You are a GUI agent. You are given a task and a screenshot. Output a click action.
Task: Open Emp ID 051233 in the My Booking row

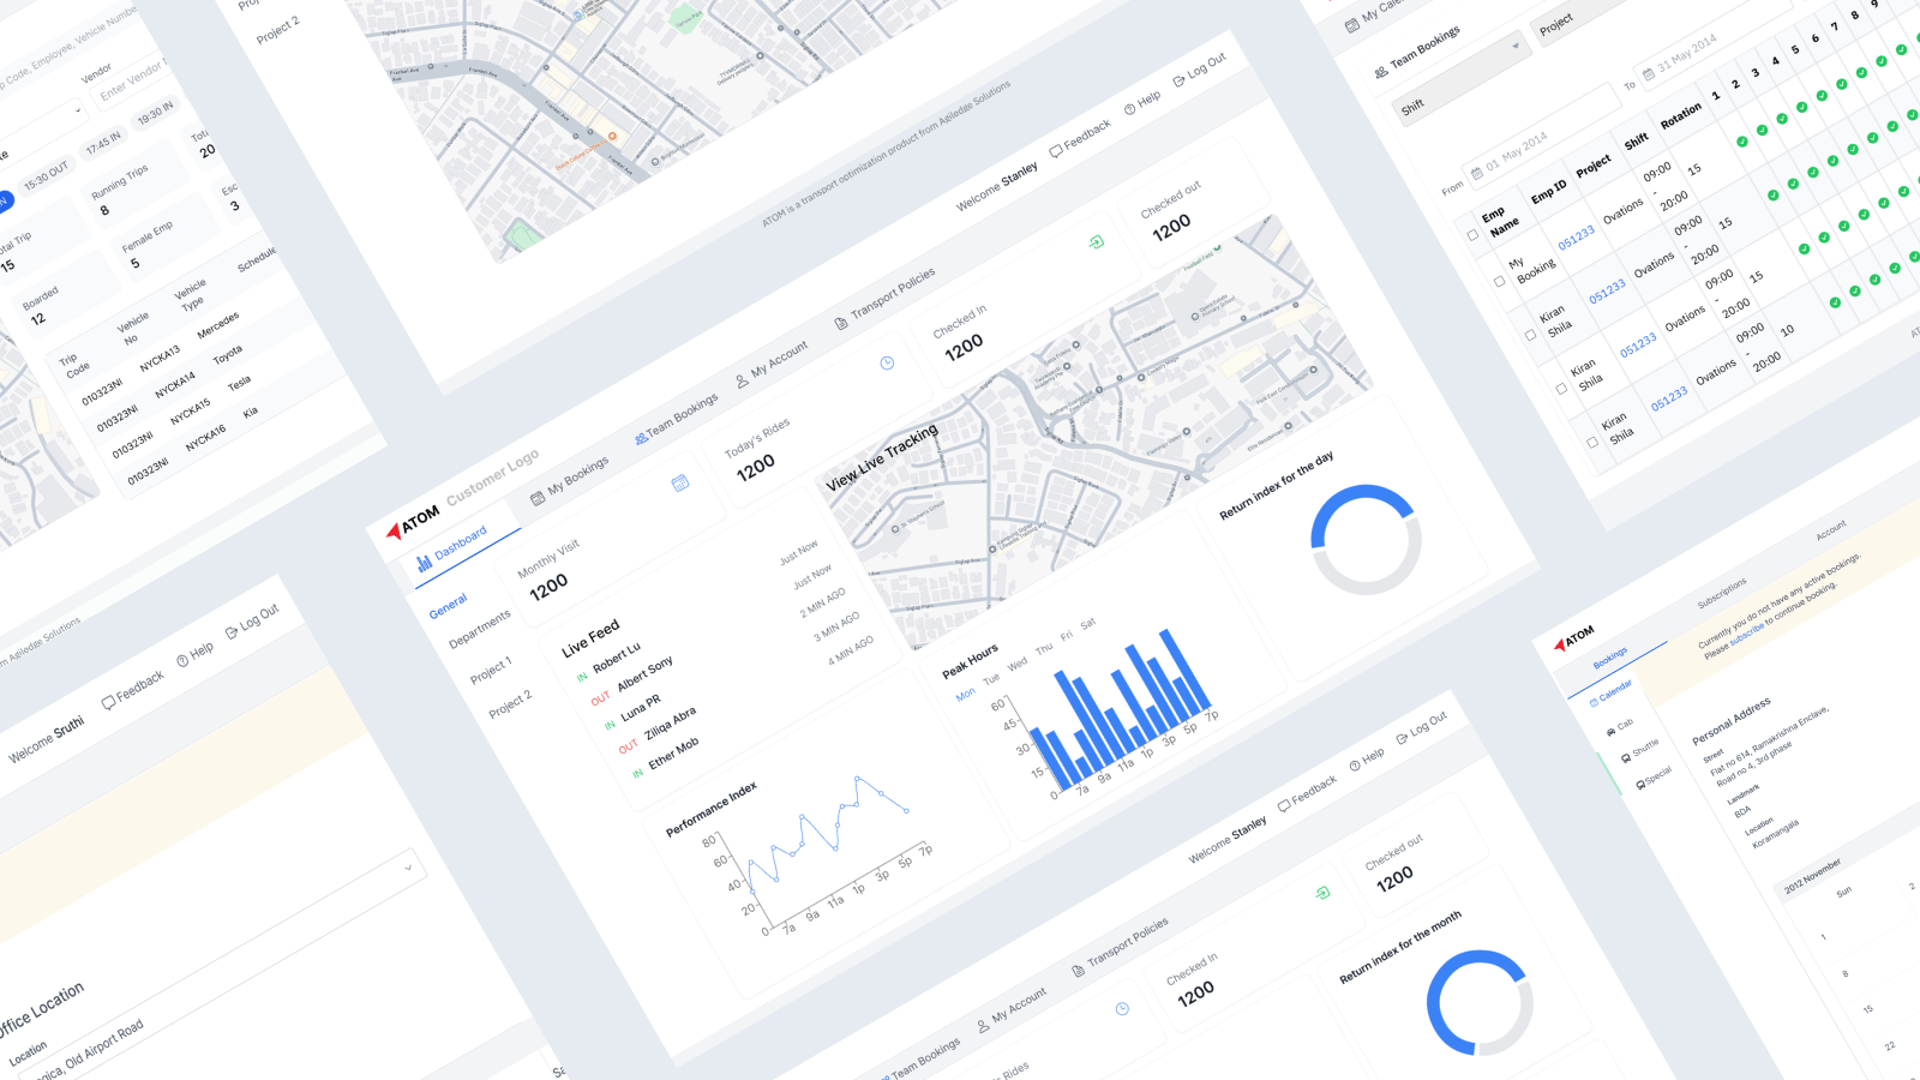click(x=1575, y=238)
